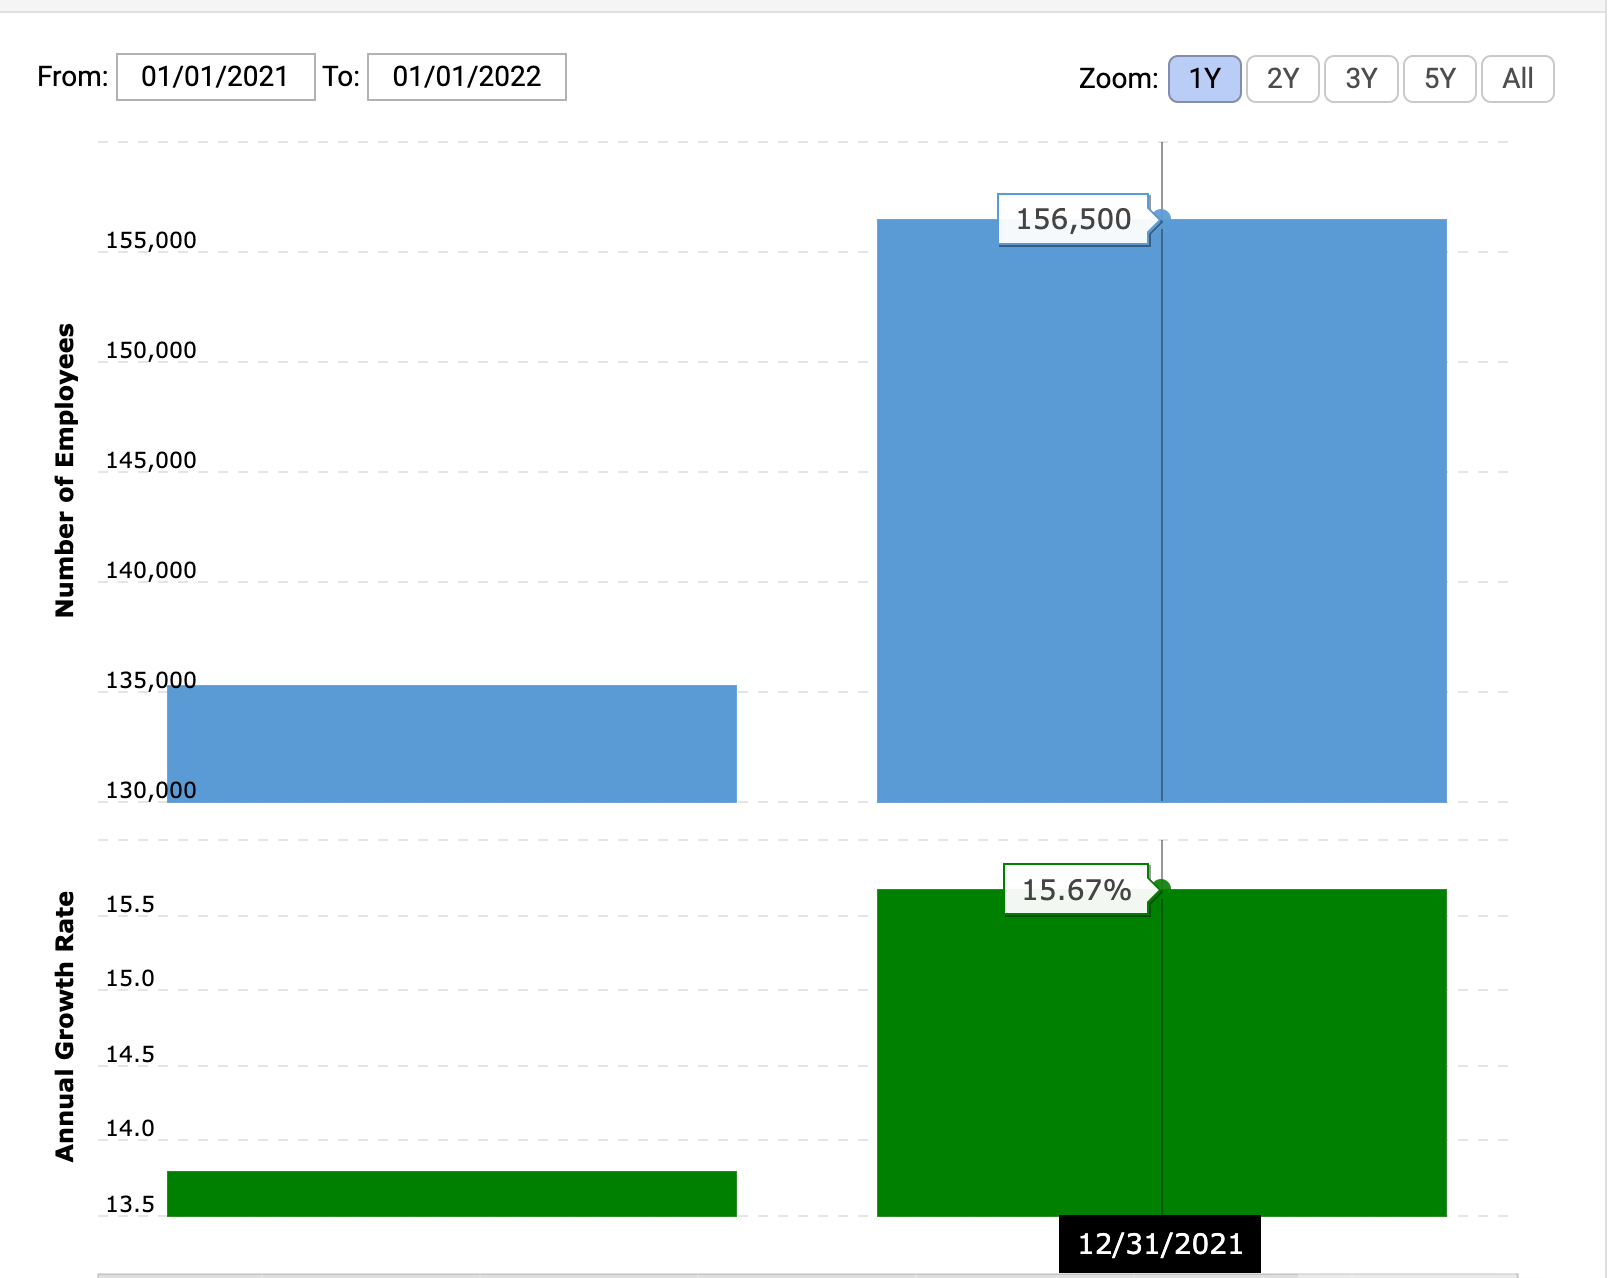Click the 145,000 axis label
This screenshot has width=1616, height=1278.
point(151,460)
